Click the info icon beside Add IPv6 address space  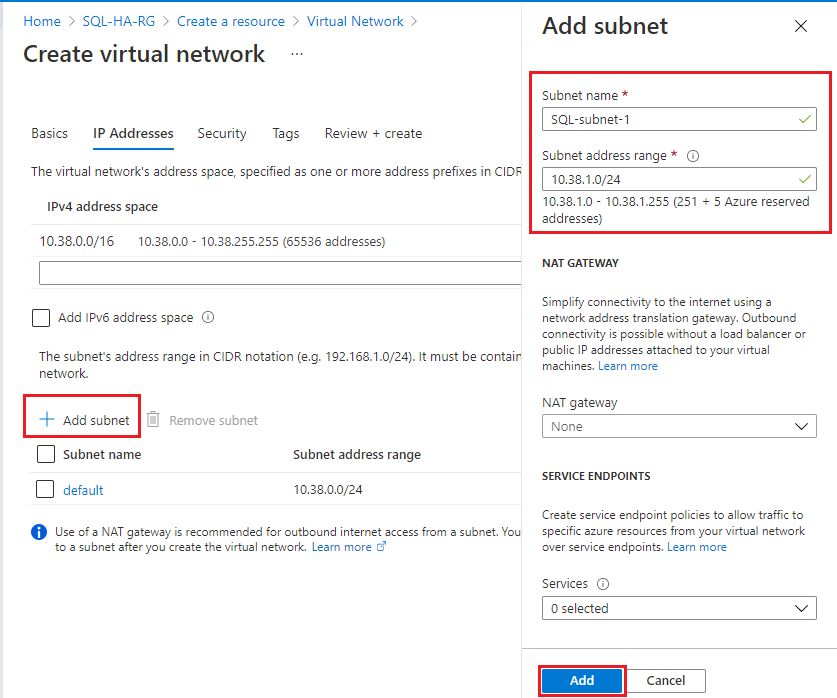pyautogui.click(x=207, y=317)
